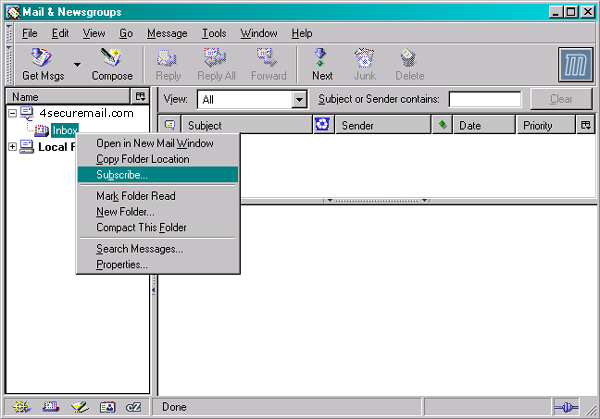Screen dimensions: 600x419
Task: Open Compose to write a new message
Action: click(112, 64)
